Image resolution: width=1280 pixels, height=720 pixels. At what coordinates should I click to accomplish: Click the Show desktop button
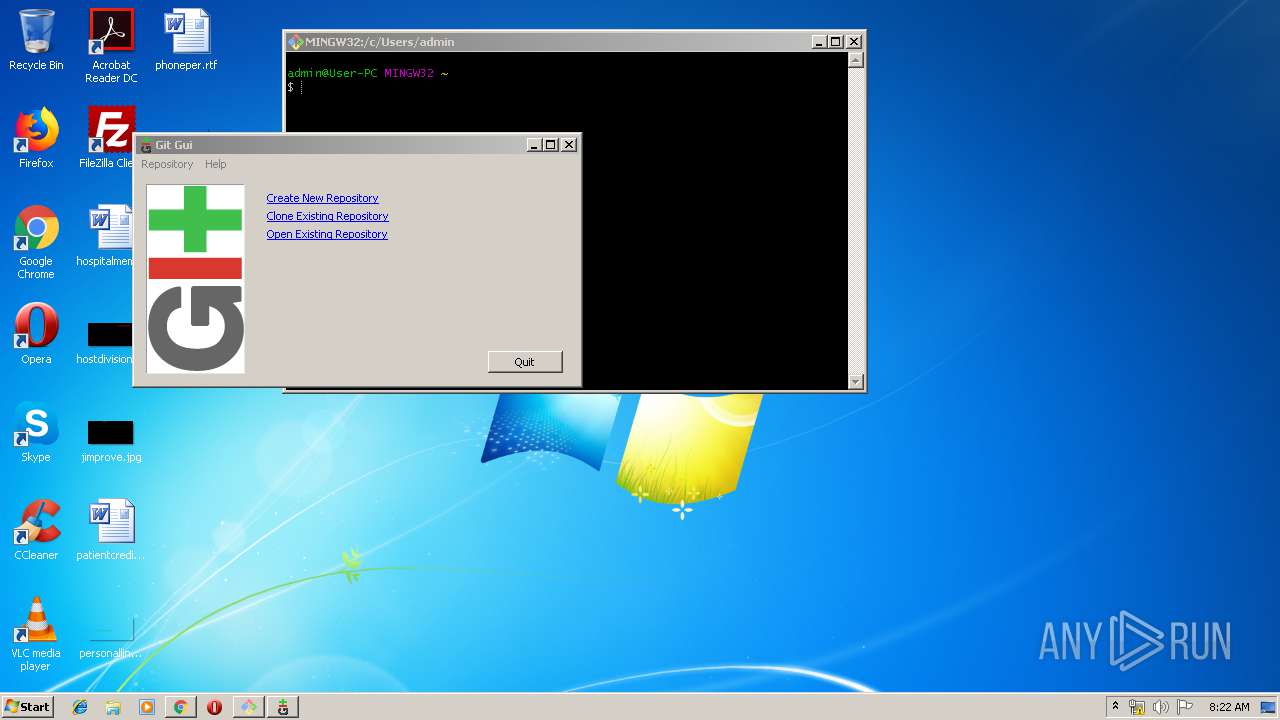tap(1268, 707)
